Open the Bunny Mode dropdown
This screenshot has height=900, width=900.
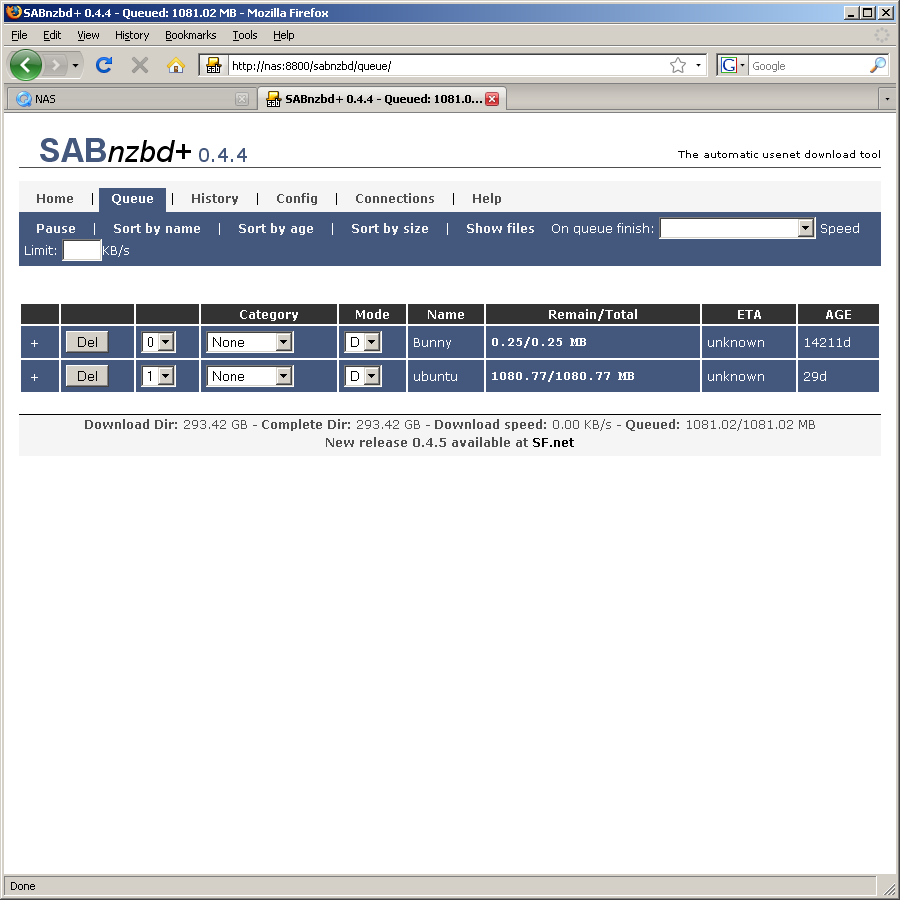pos(363,342)
